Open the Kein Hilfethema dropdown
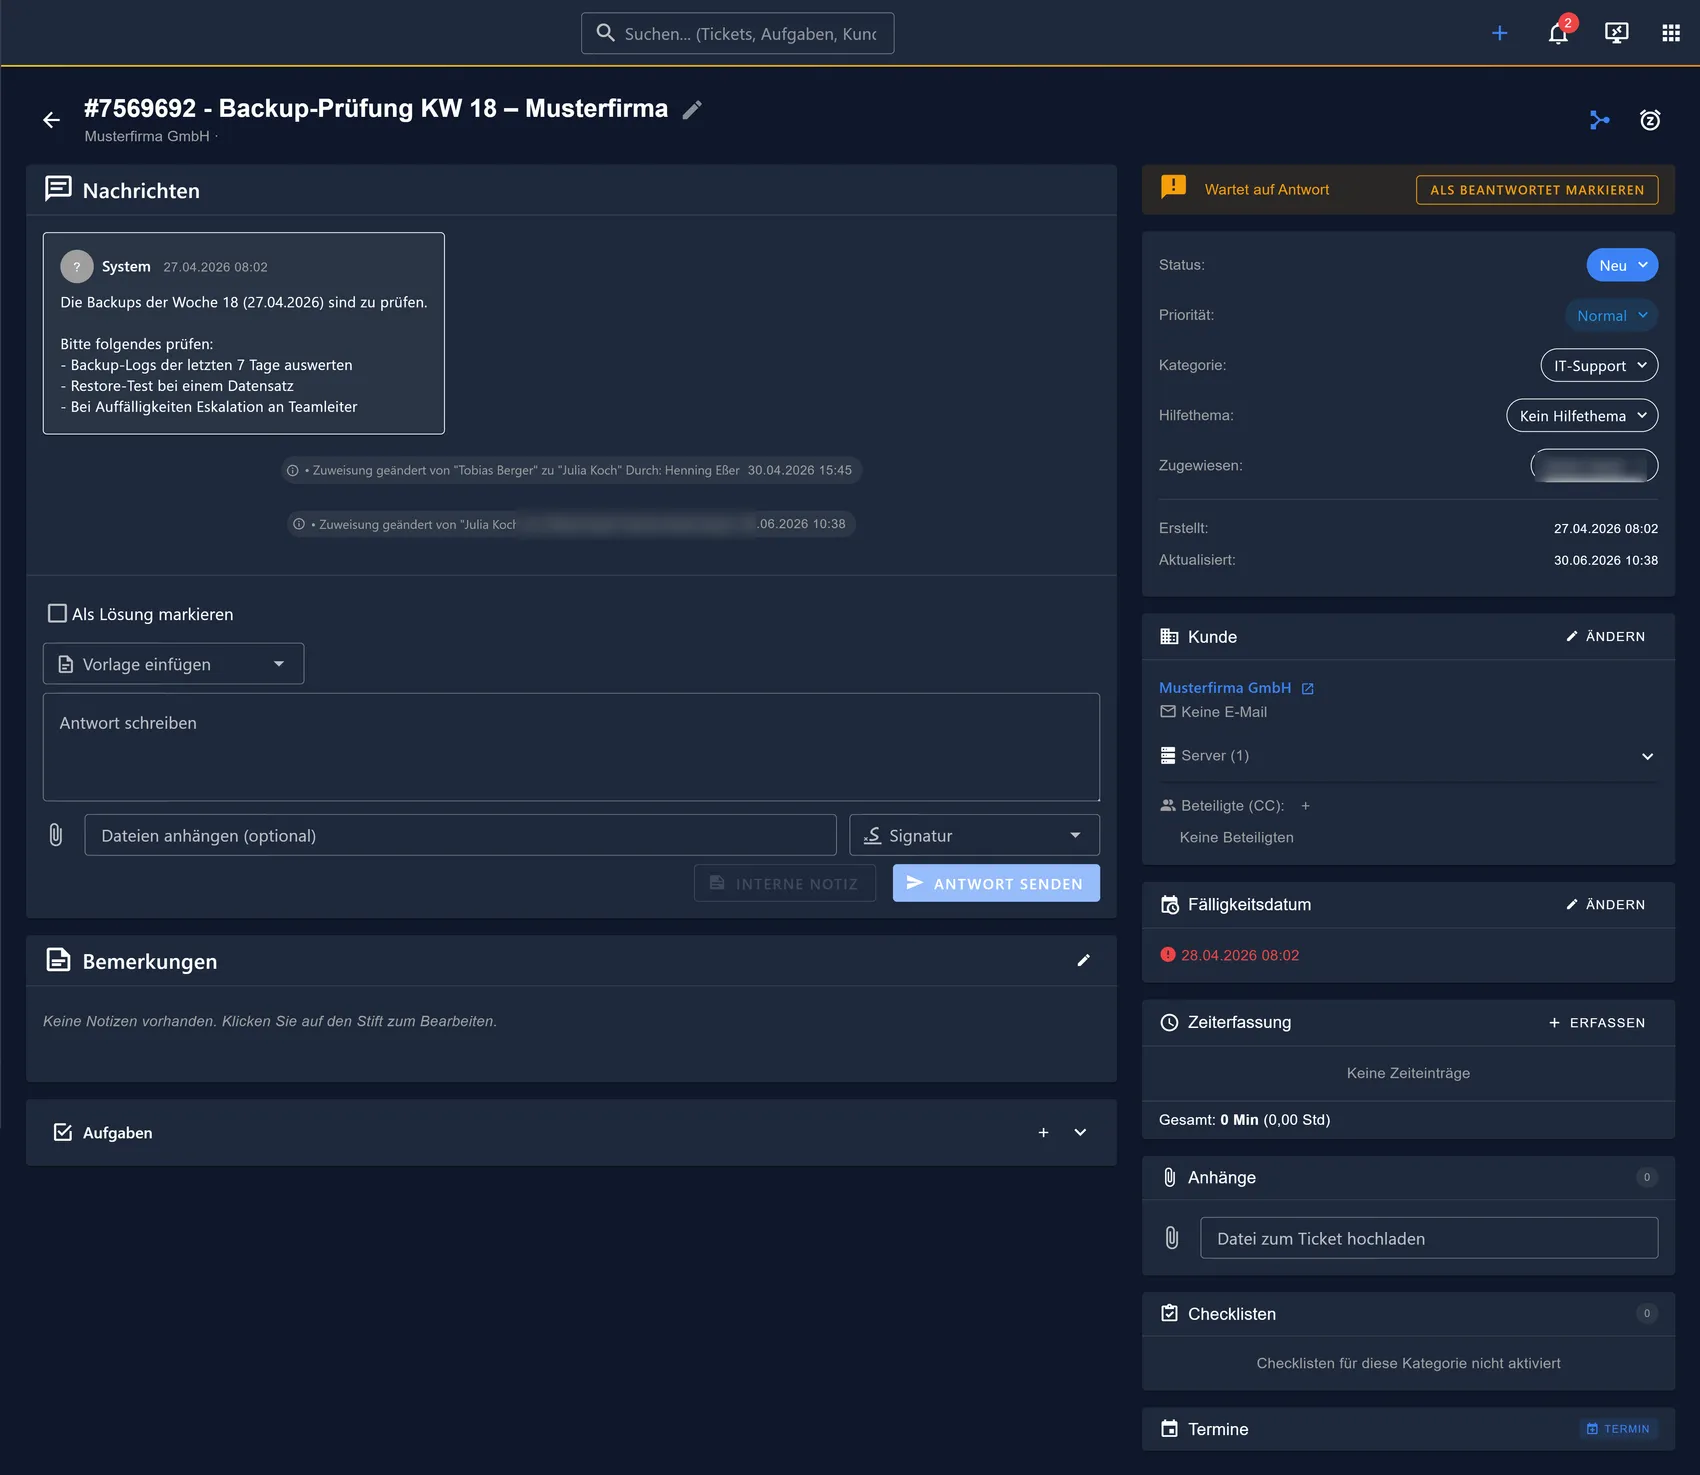Image resolution: width=1700 pixels, height=1475 pixels. tap(1582, 415)
